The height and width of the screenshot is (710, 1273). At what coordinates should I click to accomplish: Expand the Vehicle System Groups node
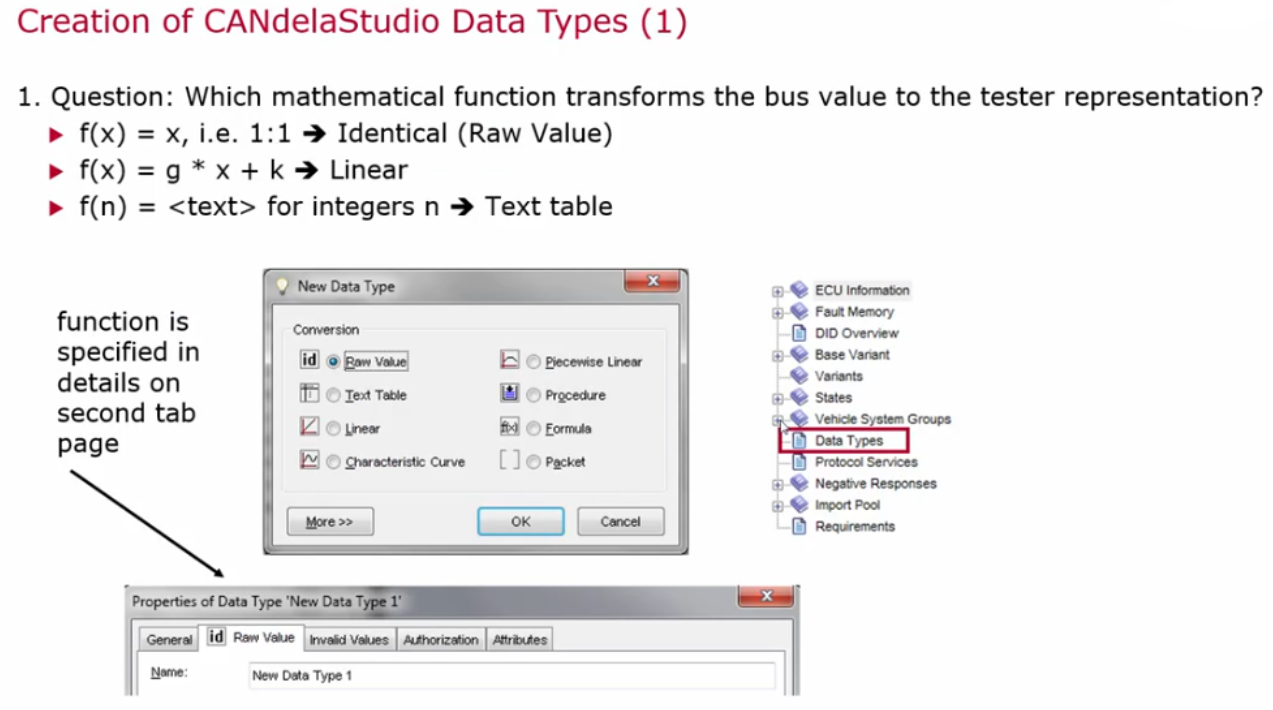[x=777, y=419]
